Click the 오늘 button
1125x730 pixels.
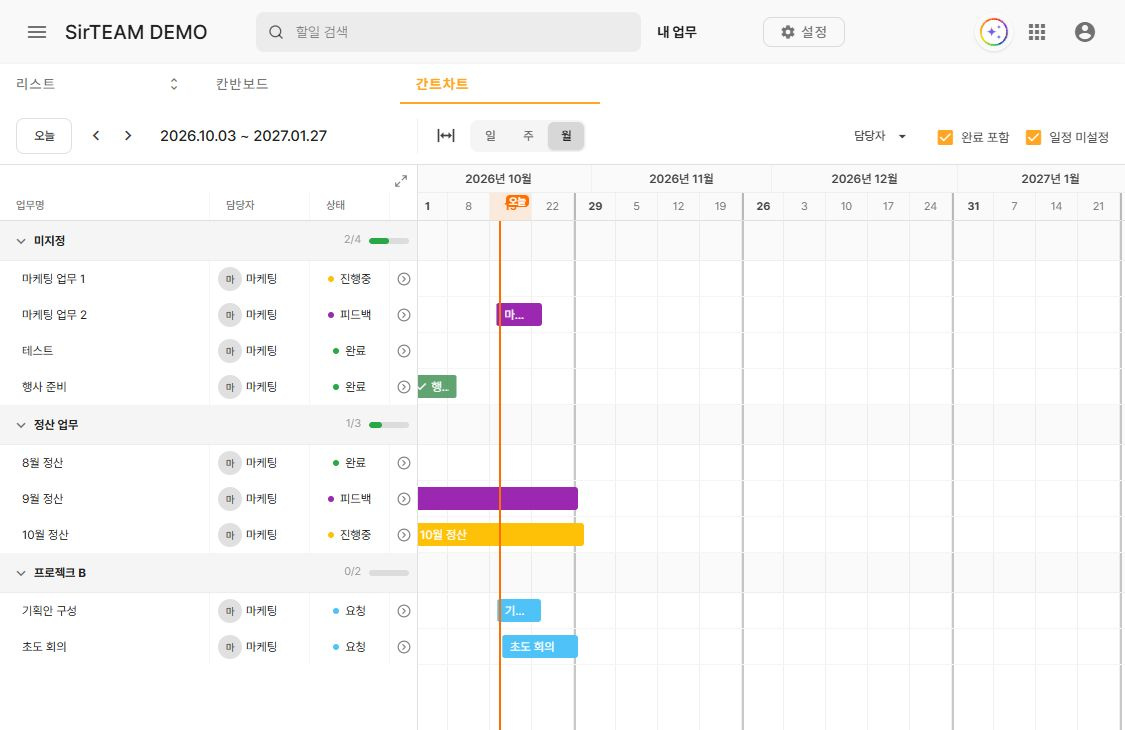point(44,136)
